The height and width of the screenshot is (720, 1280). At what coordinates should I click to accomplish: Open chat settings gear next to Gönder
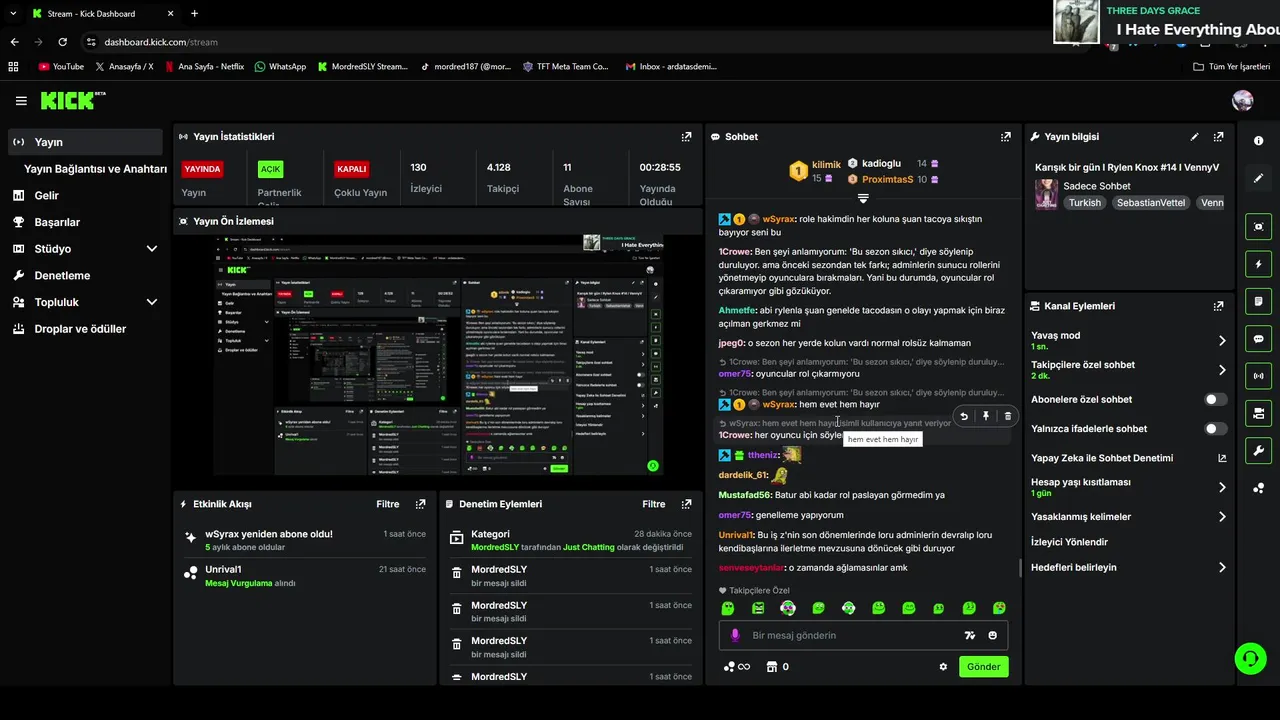pos(943,667)
